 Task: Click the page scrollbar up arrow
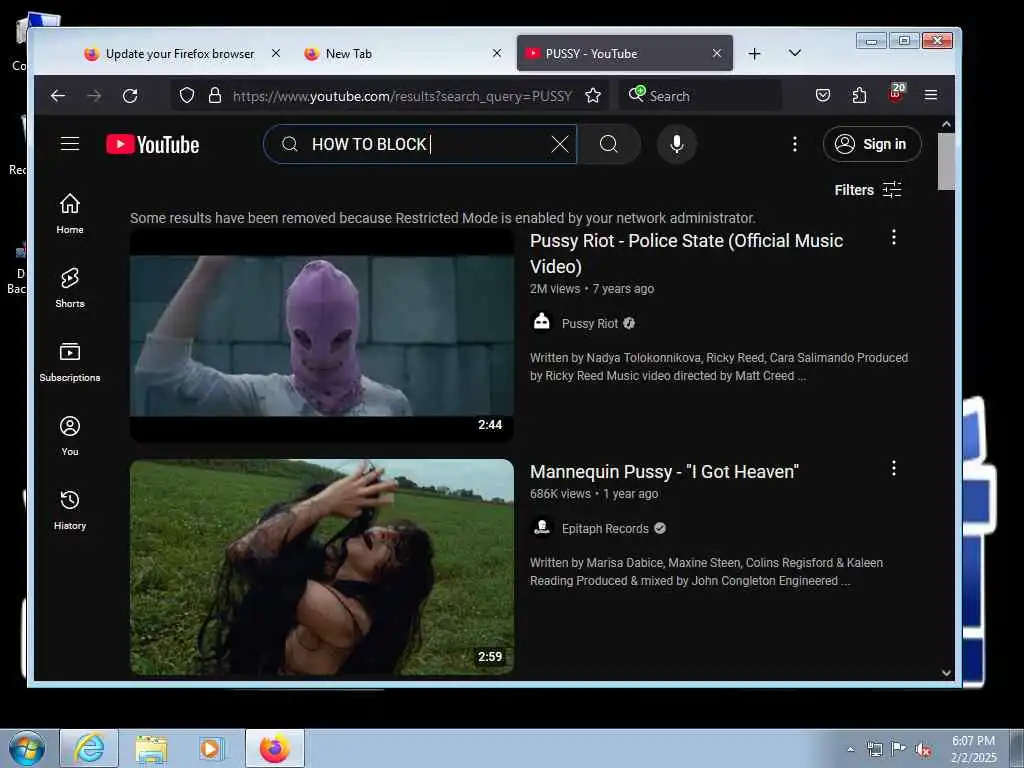pyautogui.click(x=946, y=124)
